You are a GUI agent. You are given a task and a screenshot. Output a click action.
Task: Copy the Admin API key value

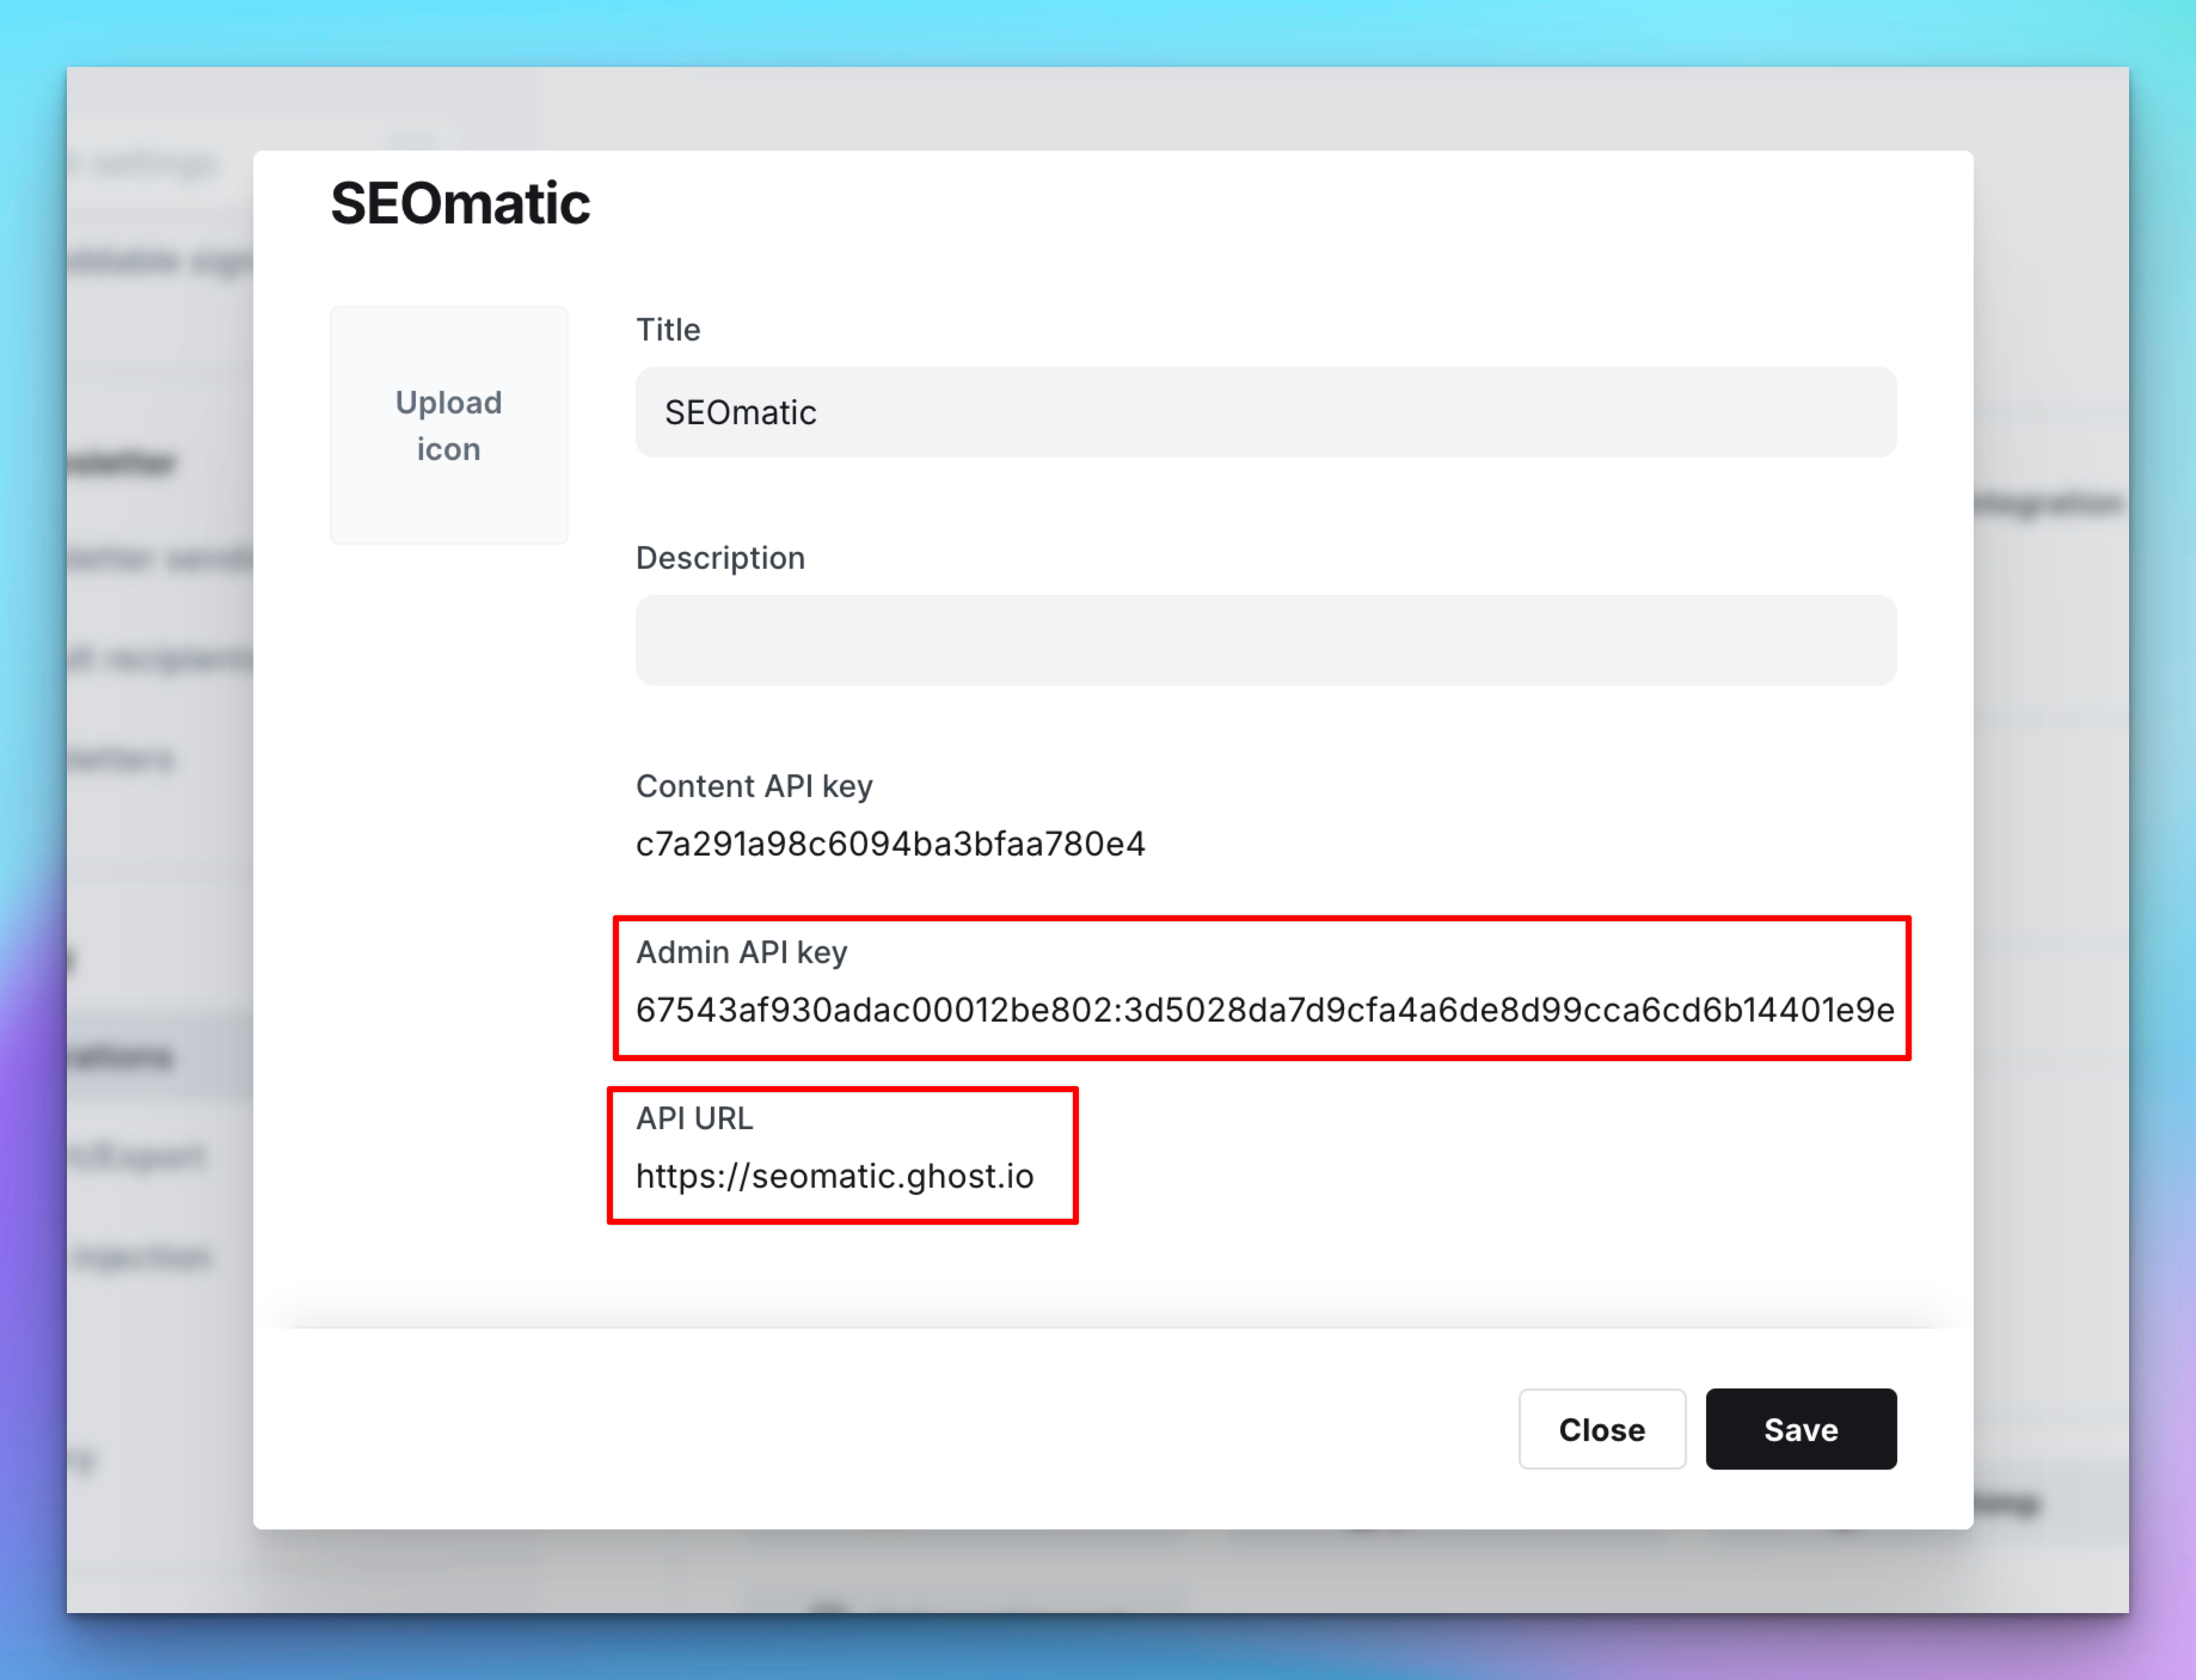coord(1265,1010)
